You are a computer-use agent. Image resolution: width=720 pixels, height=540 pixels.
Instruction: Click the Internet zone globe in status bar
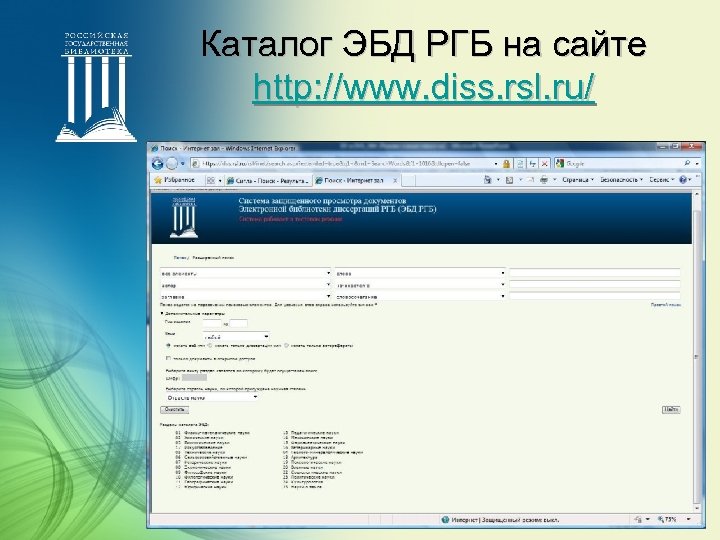click(x=445, y=520)
